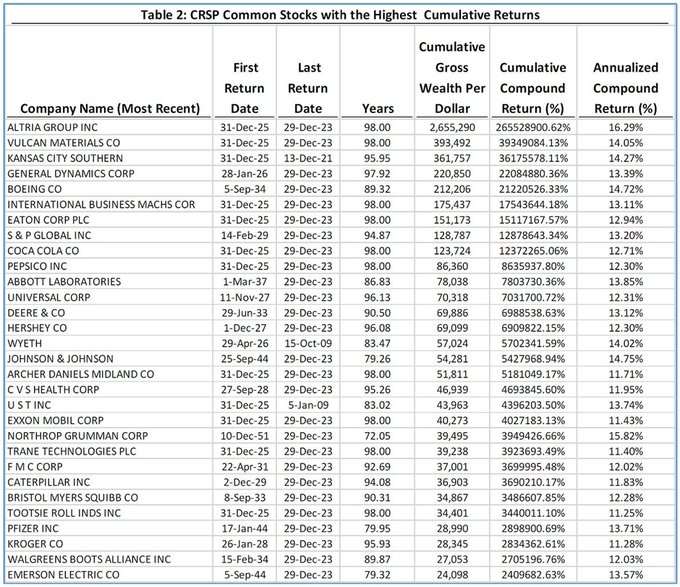This screenshot has height=587, width=680.
Task: Select Wyeth's last return date 15-Oct-09
Action: (308, 343)
